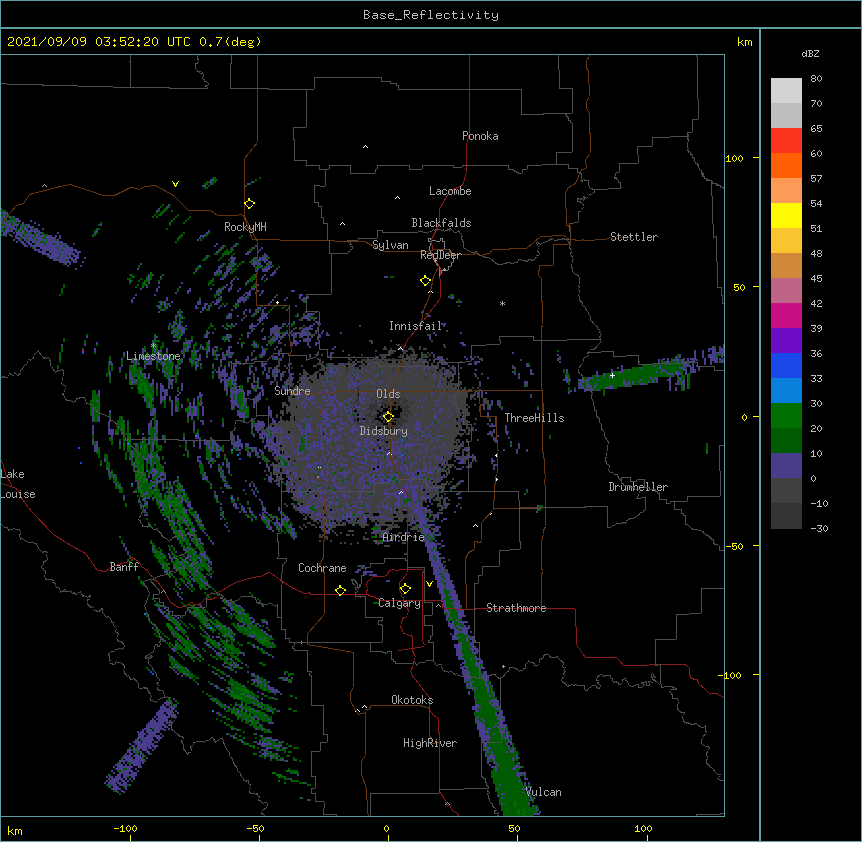Click the km unit label at the top right
This screenshot has width=862, height=842.
pyautogui.click(x=744, y=42)
